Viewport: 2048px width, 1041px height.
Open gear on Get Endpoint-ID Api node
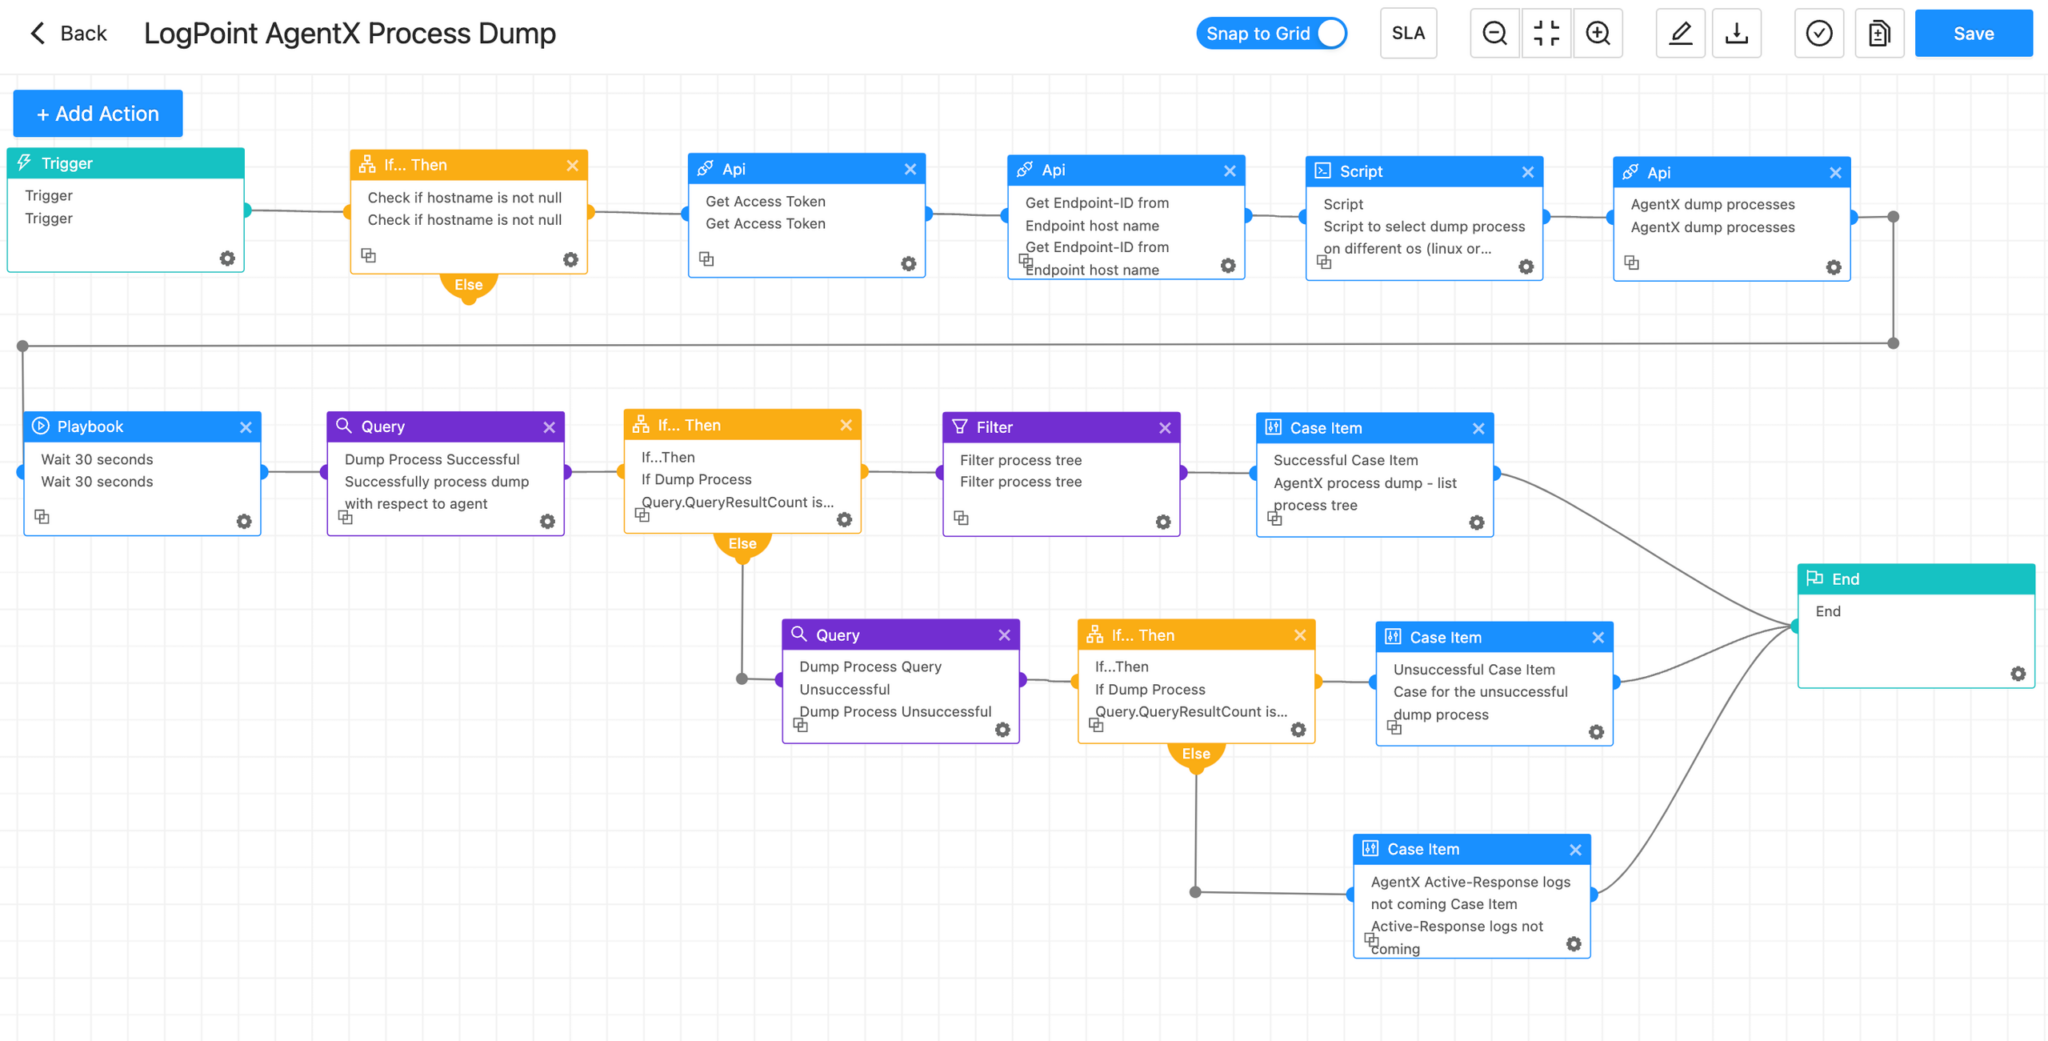(1228, 265)
